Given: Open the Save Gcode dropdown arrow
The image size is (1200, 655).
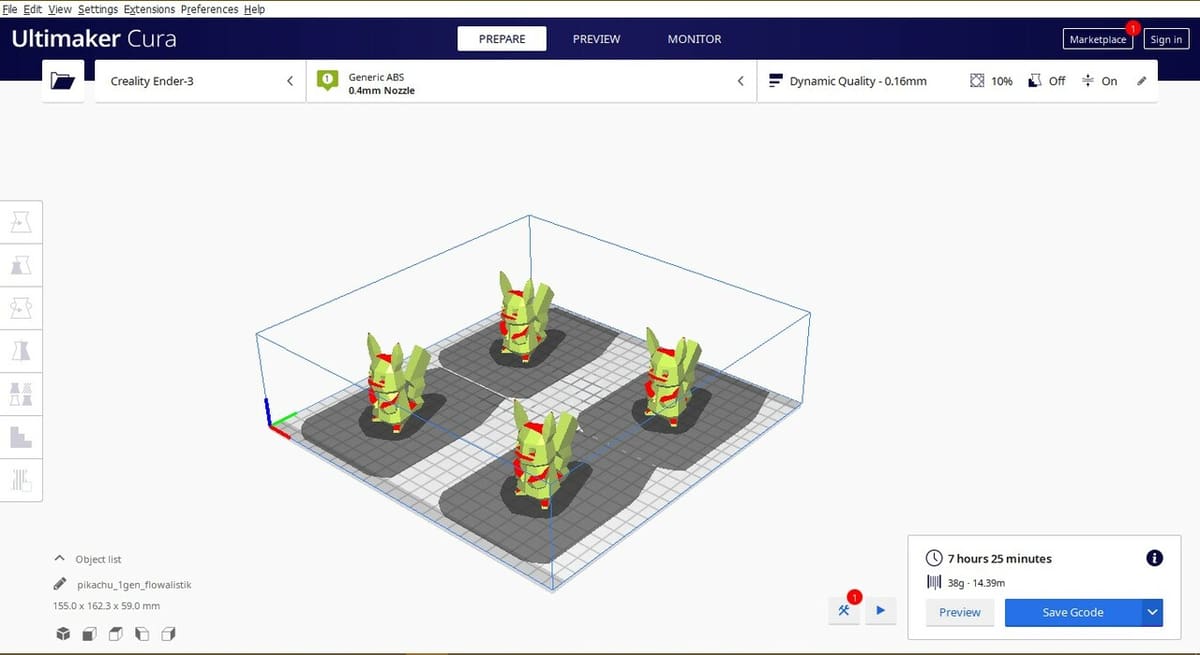Looking at the screenshot, I should coord(1152,612).
